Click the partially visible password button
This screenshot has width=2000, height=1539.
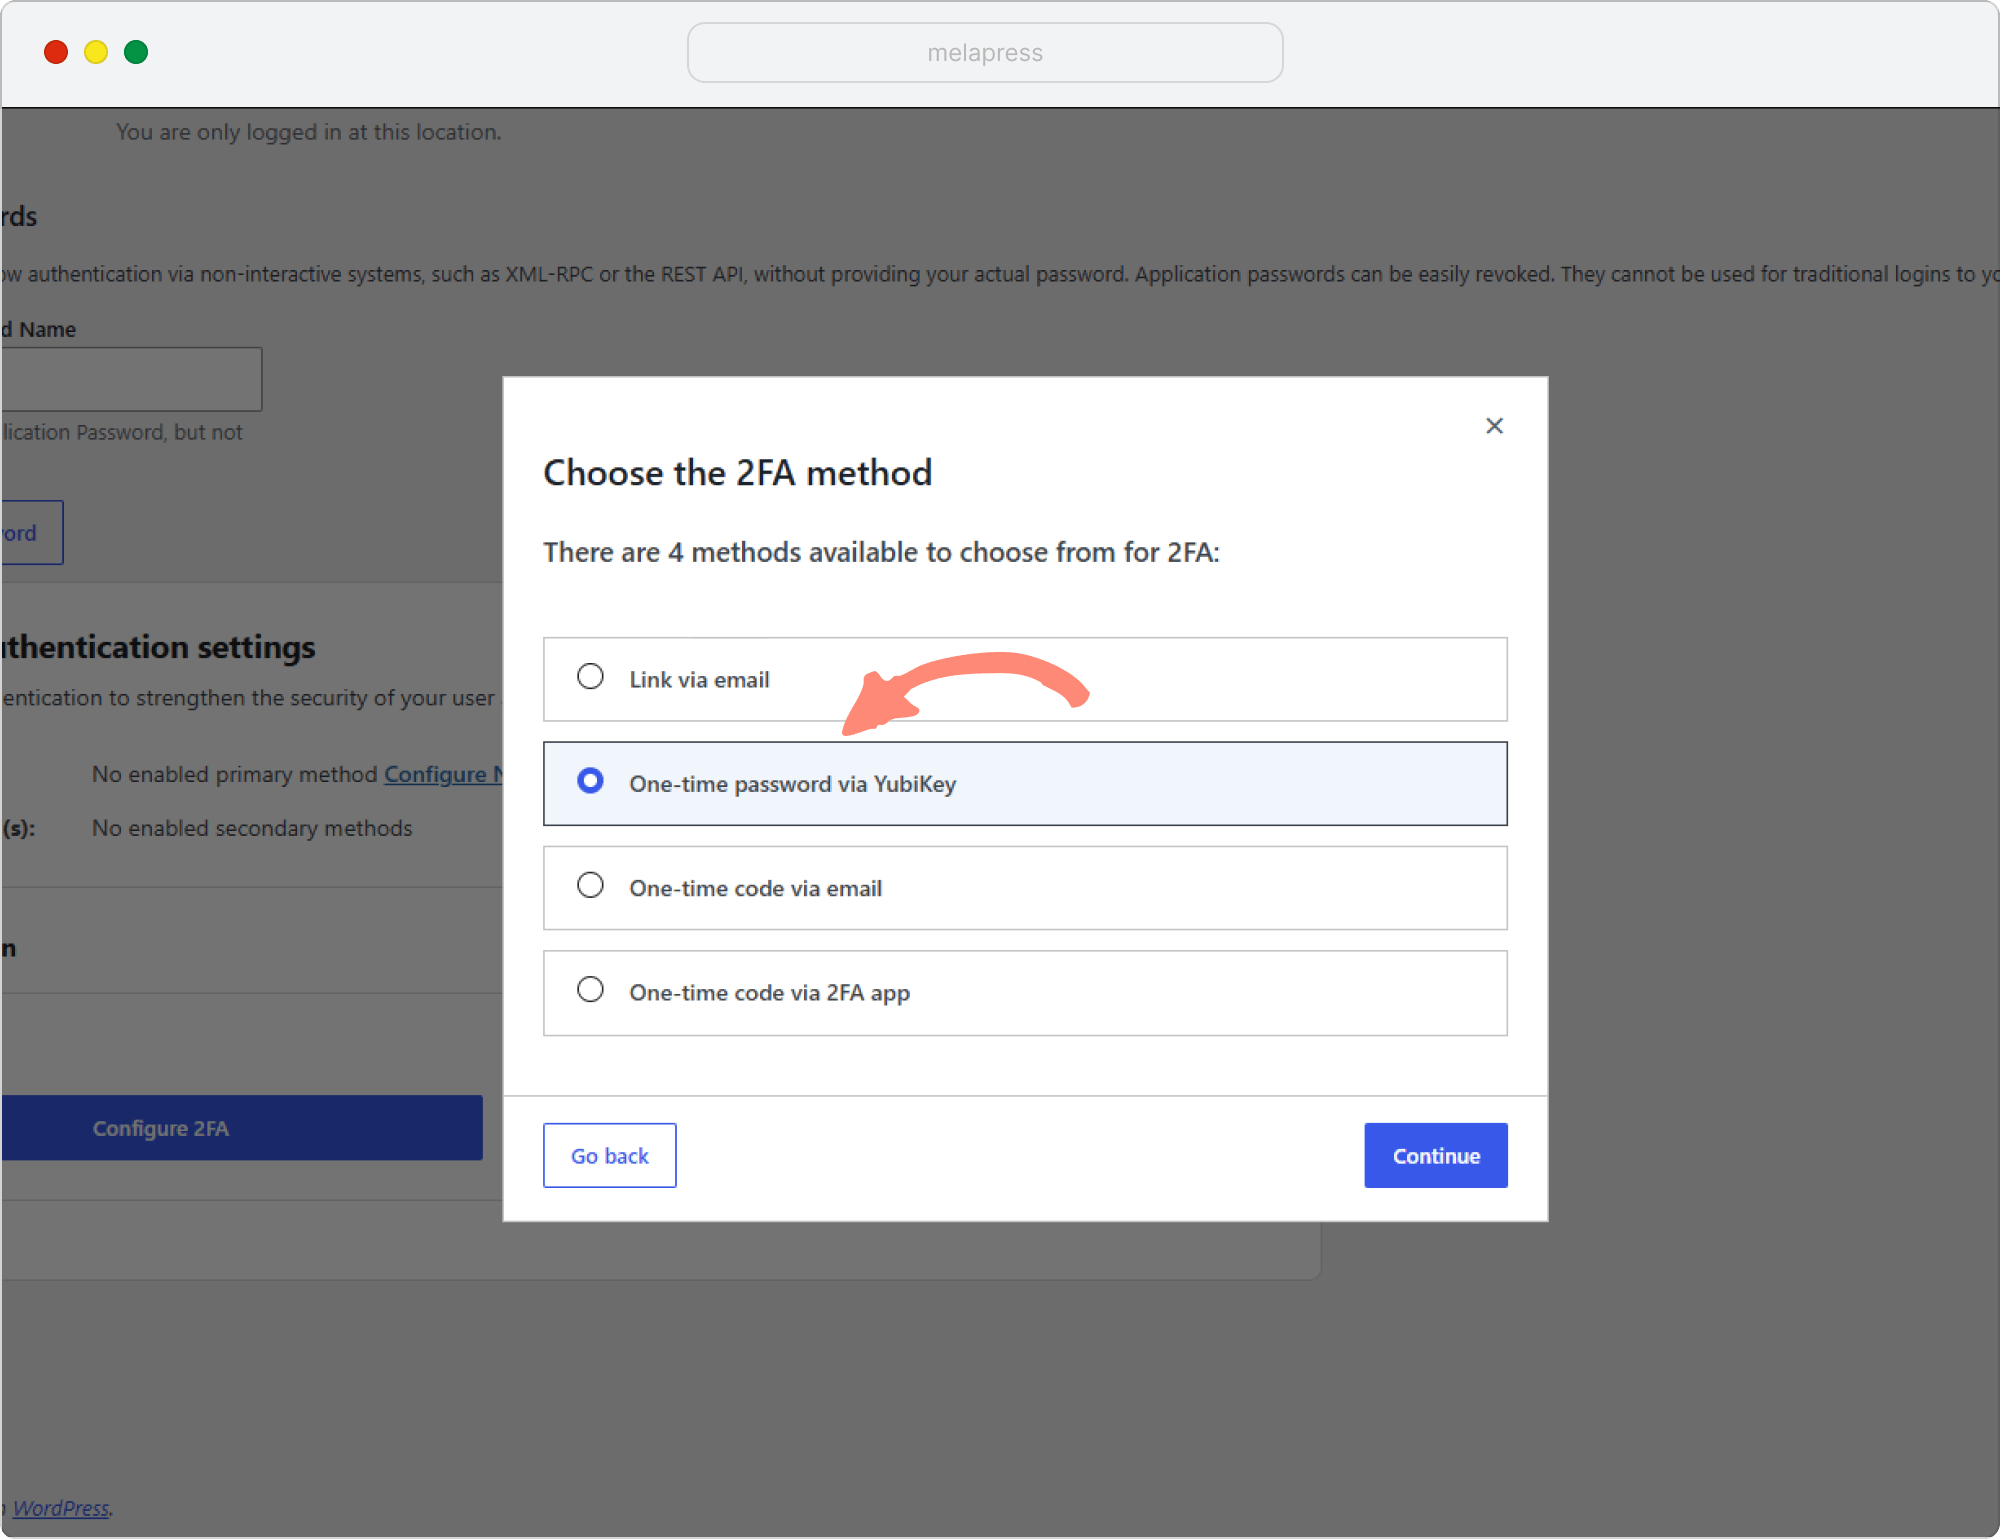click(x=32, y=532)
